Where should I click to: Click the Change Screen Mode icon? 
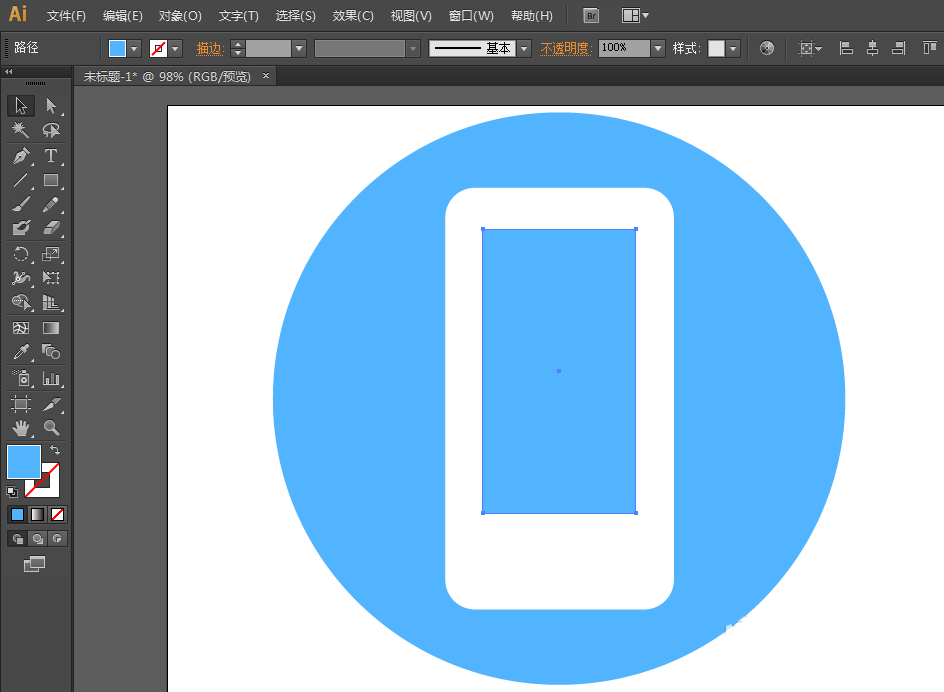tap(34, 564)
